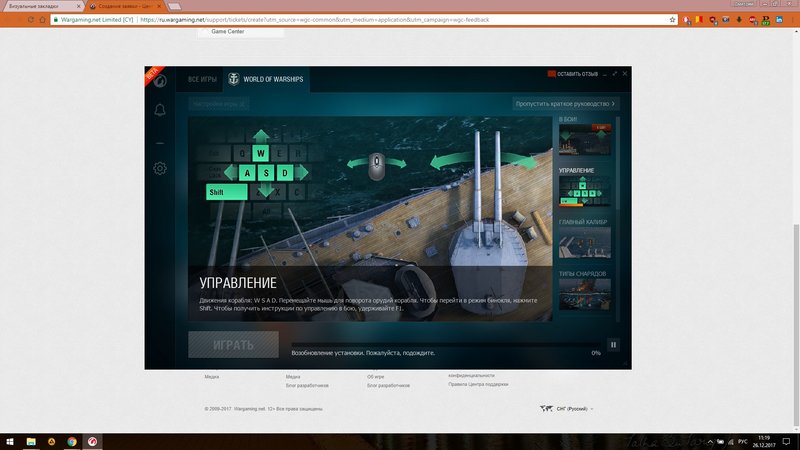Open Правила Центра поддержки footer link
The width and height of the screenshot is (800, 450).
pyautogui.click(x=478, y=384)
